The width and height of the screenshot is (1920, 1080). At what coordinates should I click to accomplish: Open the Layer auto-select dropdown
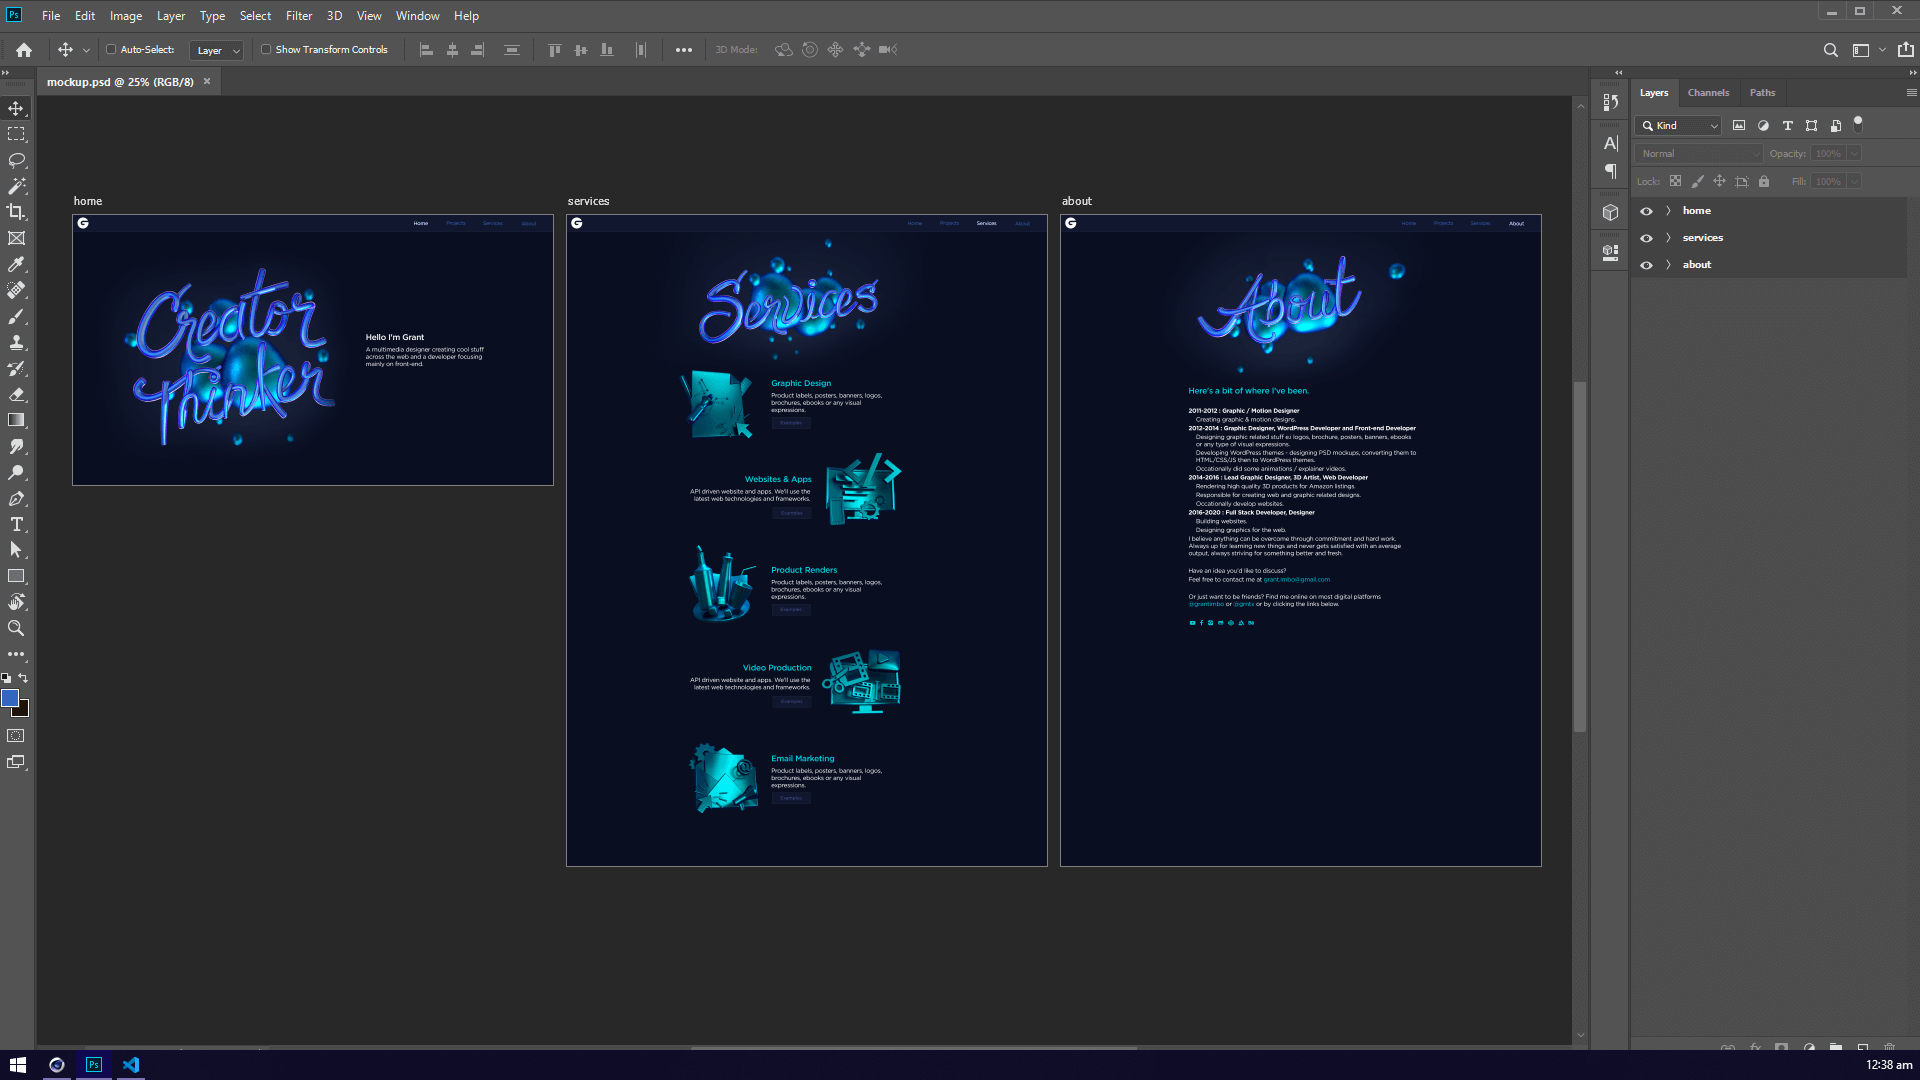click(x=217, y=50)
